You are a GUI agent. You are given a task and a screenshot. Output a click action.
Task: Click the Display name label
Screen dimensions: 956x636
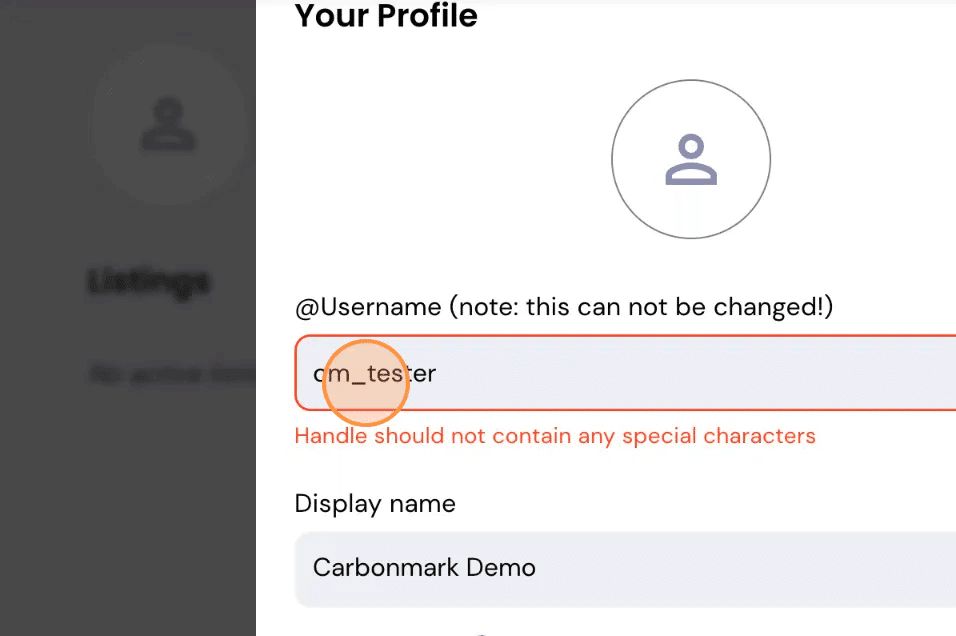(375, 504)
